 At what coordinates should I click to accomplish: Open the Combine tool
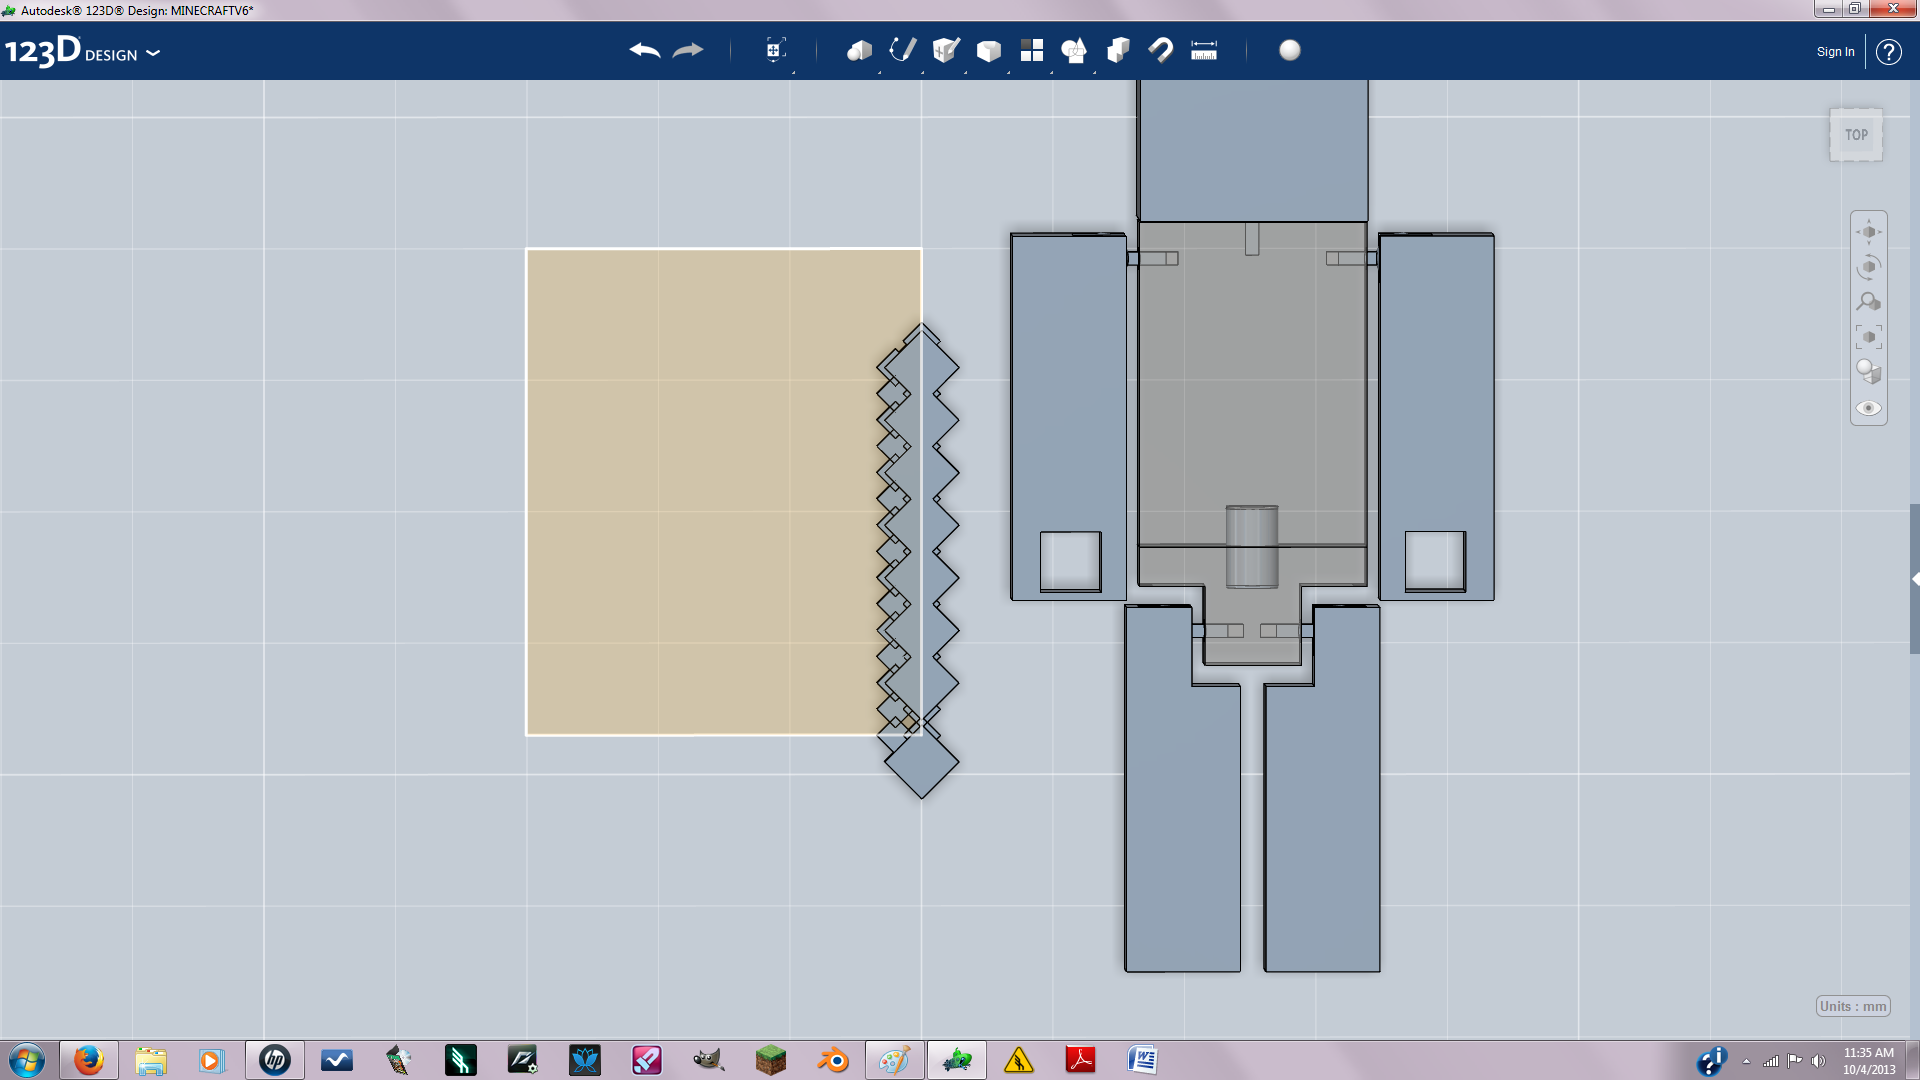pos(1118,50)
